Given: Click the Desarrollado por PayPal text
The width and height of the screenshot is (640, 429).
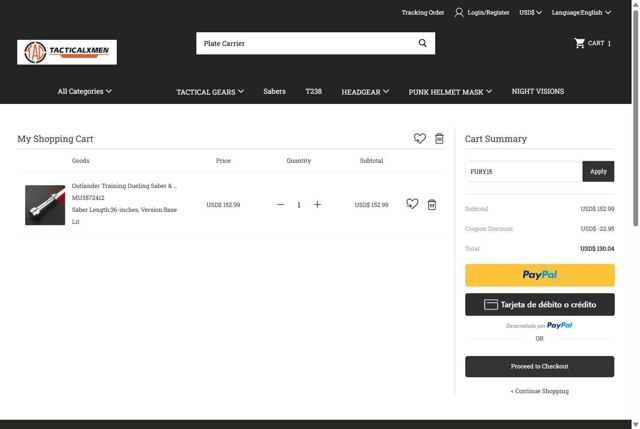Looking at the screenshot, I should click(x=539, y=325).
